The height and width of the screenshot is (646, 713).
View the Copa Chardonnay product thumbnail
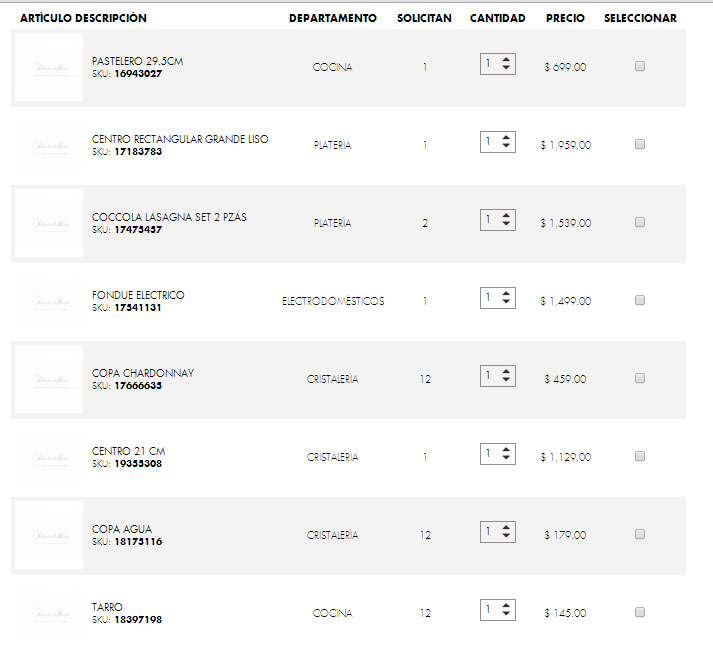click(48, 379)
